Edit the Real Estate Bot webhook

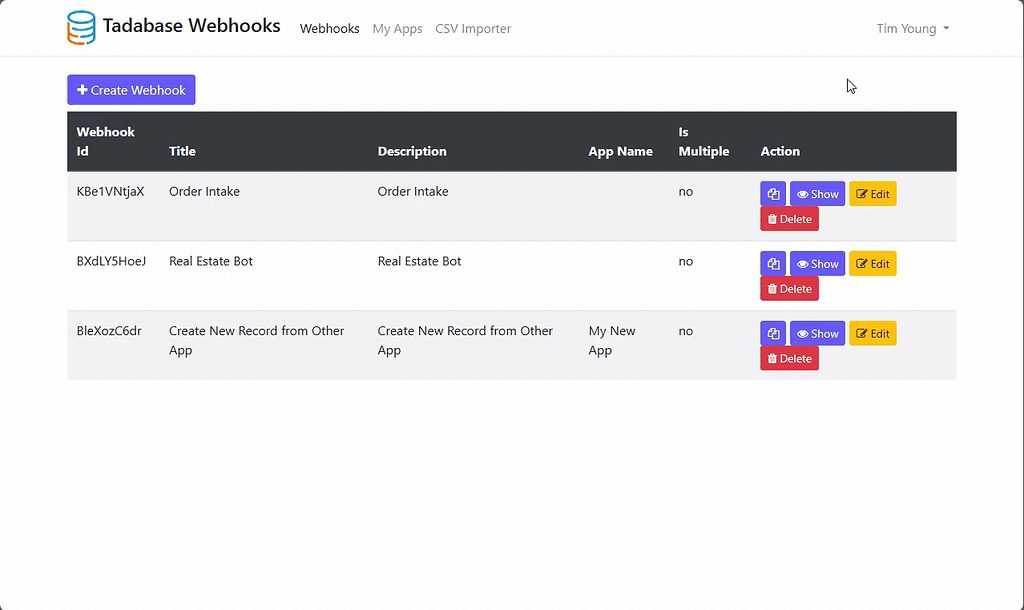click(x=872, y=264)
